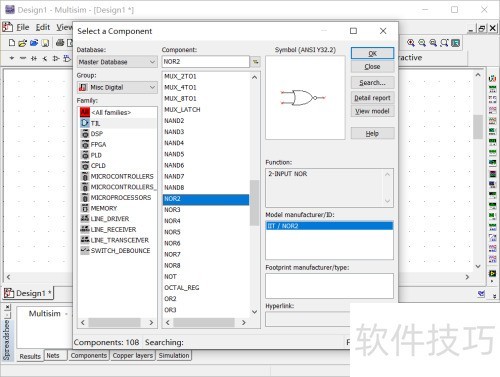Click the Close button in dialog
500x377 pixels.
tap(372, 67)
